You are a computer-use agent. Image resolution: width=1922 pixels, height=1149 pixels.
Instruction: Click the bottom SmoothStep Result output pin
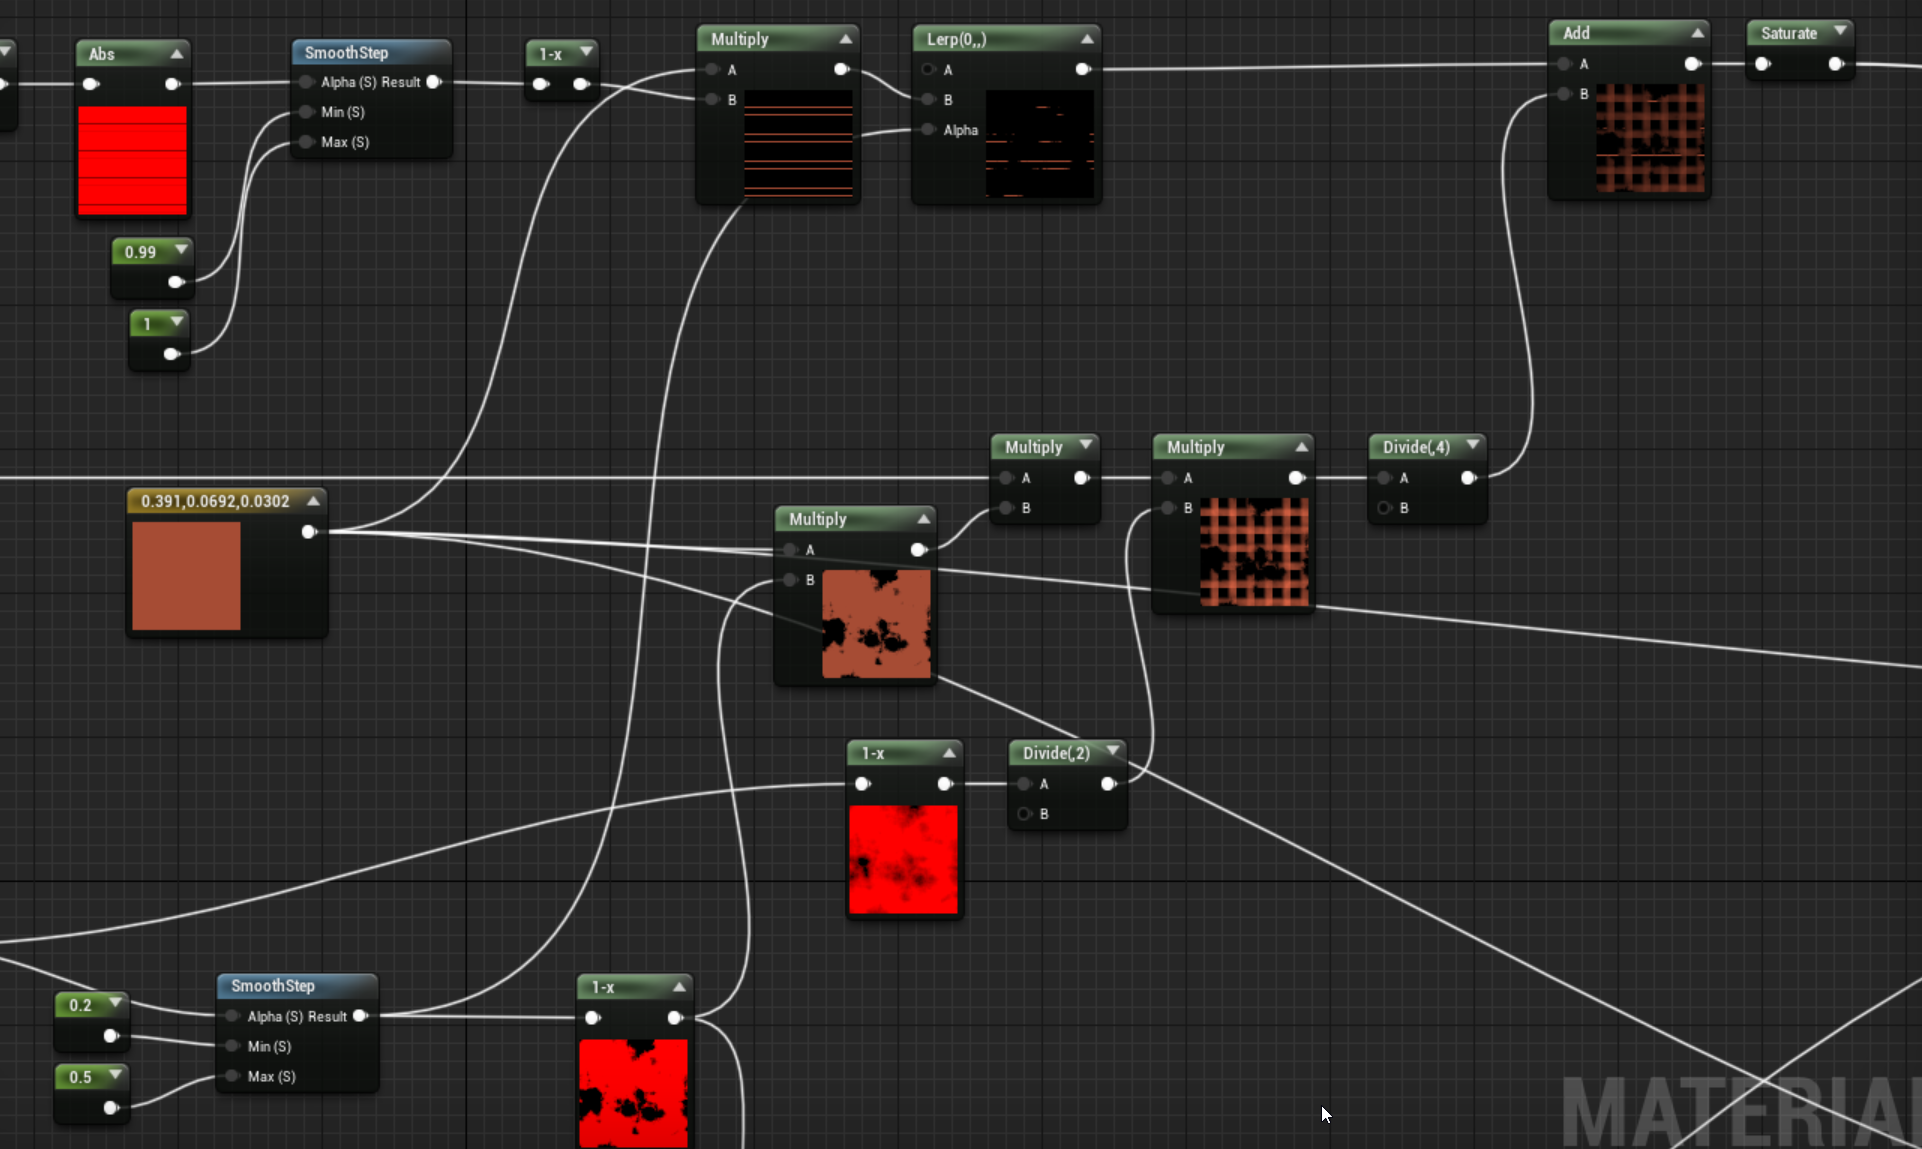click(360, 1016)
